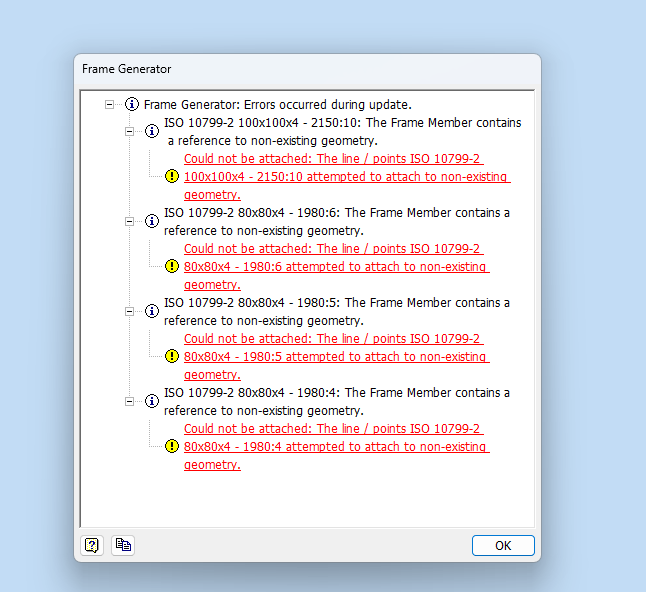Click the info icon for 80x80x4 - 1980:6
646x592 pixels.
pos(152,221)
